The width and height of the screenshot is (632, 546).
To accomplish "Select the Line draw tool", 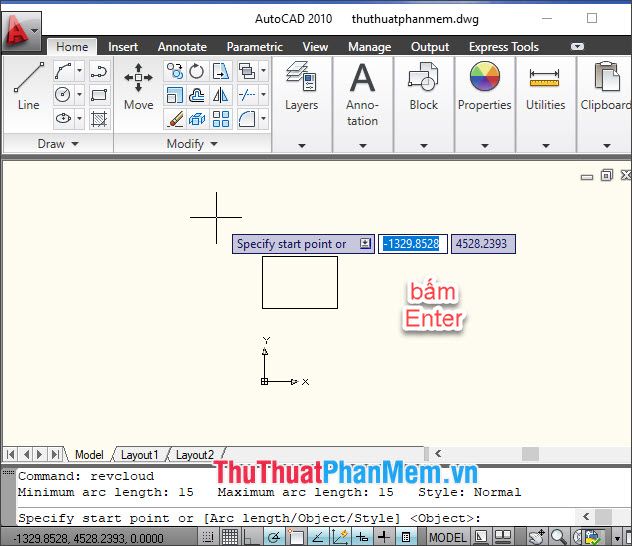I will [x=28, y=86].
